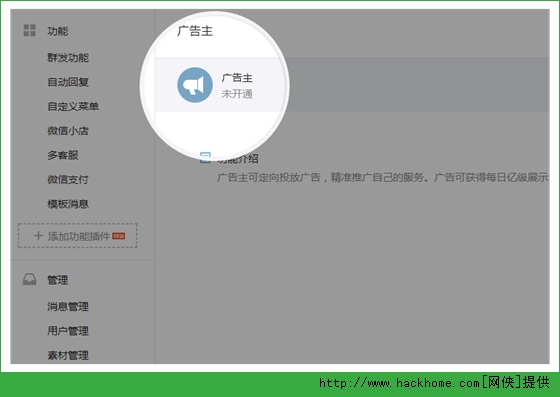This screenshot has height=397, width=560.
Task: Click the 广告主 page title
Action: (x=195, y=31)
